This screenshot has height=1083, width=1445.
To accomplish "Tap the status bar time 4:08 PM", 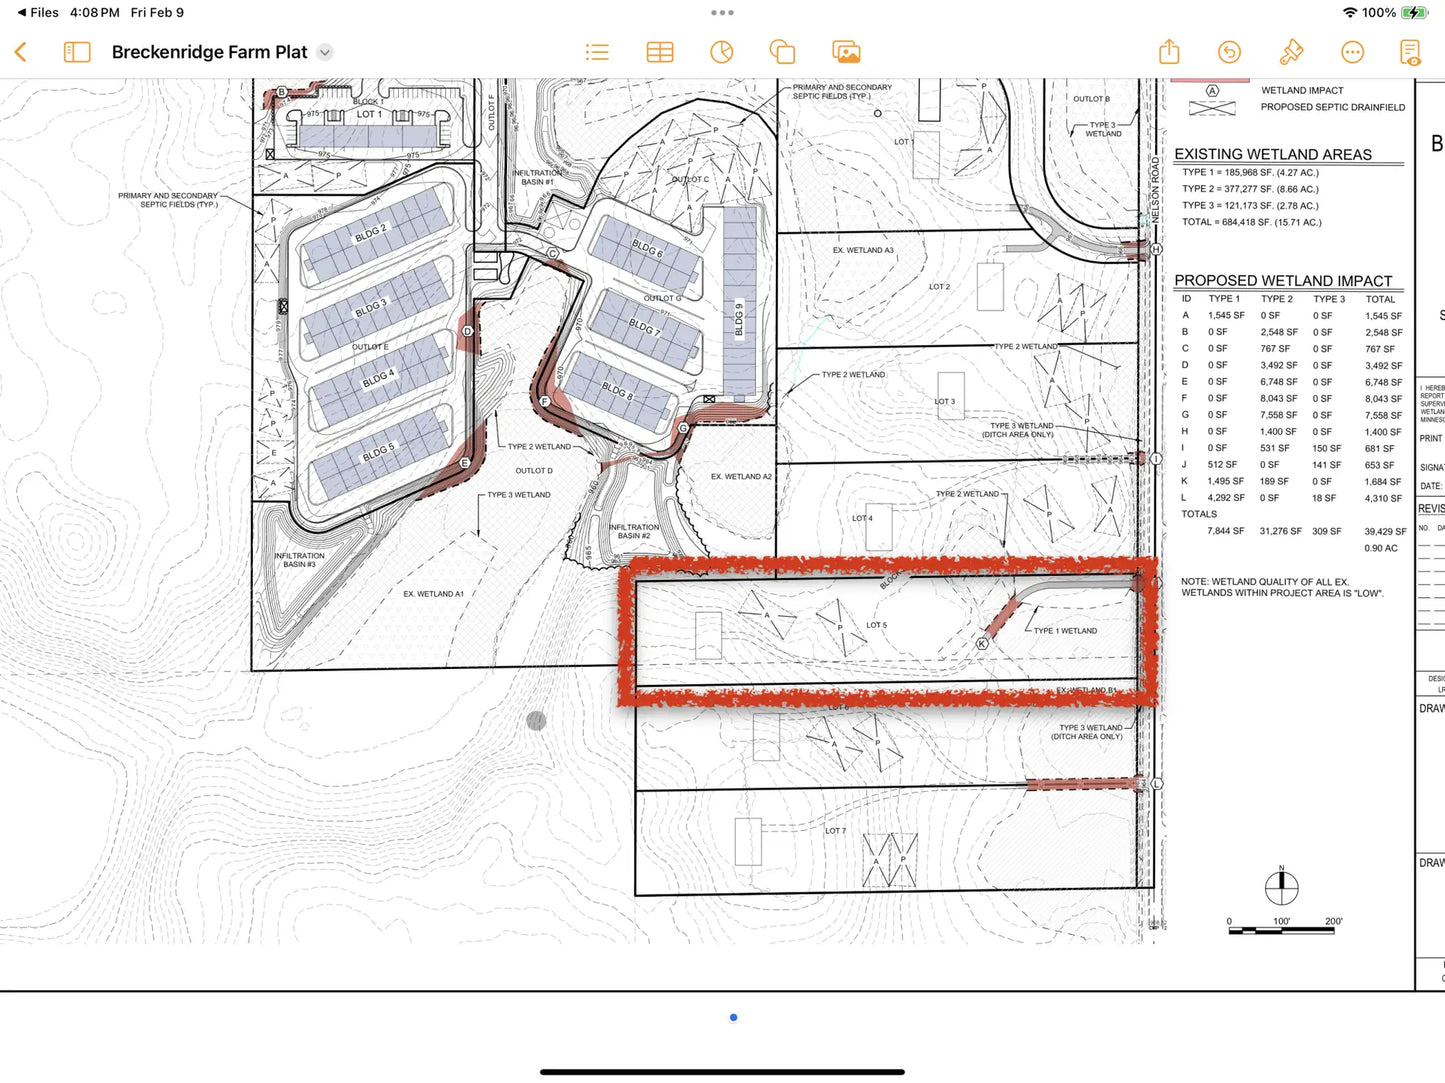I will pos(95,13).
